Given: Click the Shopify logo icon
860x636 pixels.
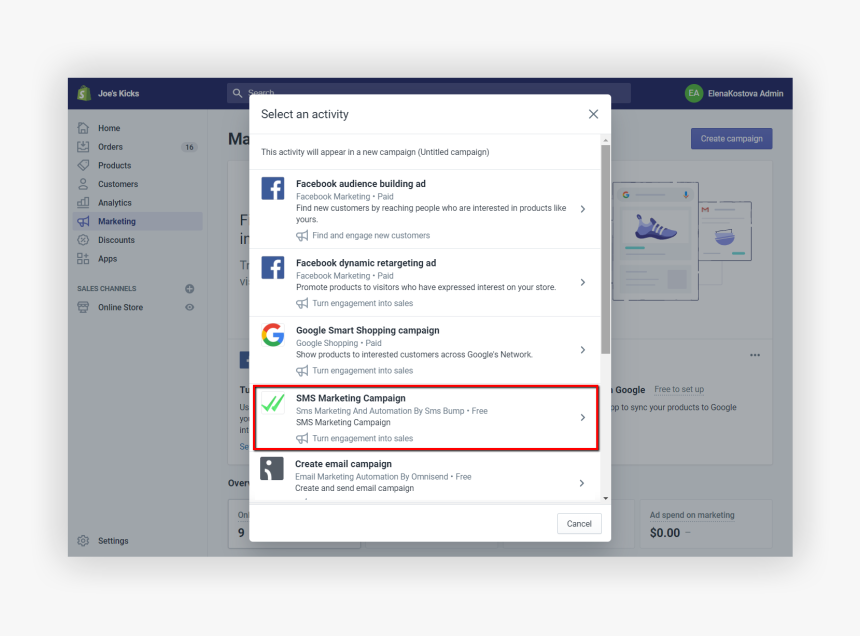Looking at the screenshot, I should pos(84,93).
